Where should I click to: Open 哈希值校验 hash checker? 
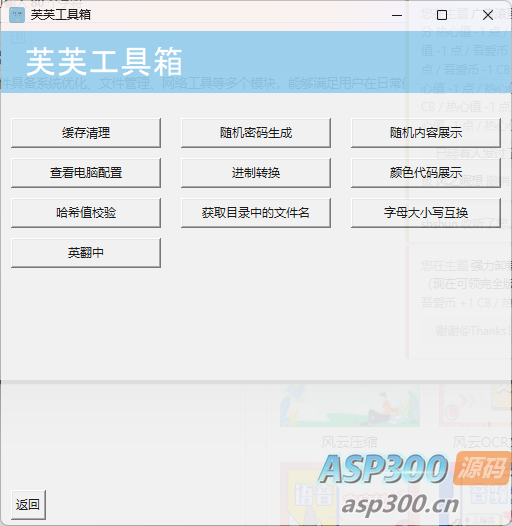pyautogui.click(x=86, y=213)
